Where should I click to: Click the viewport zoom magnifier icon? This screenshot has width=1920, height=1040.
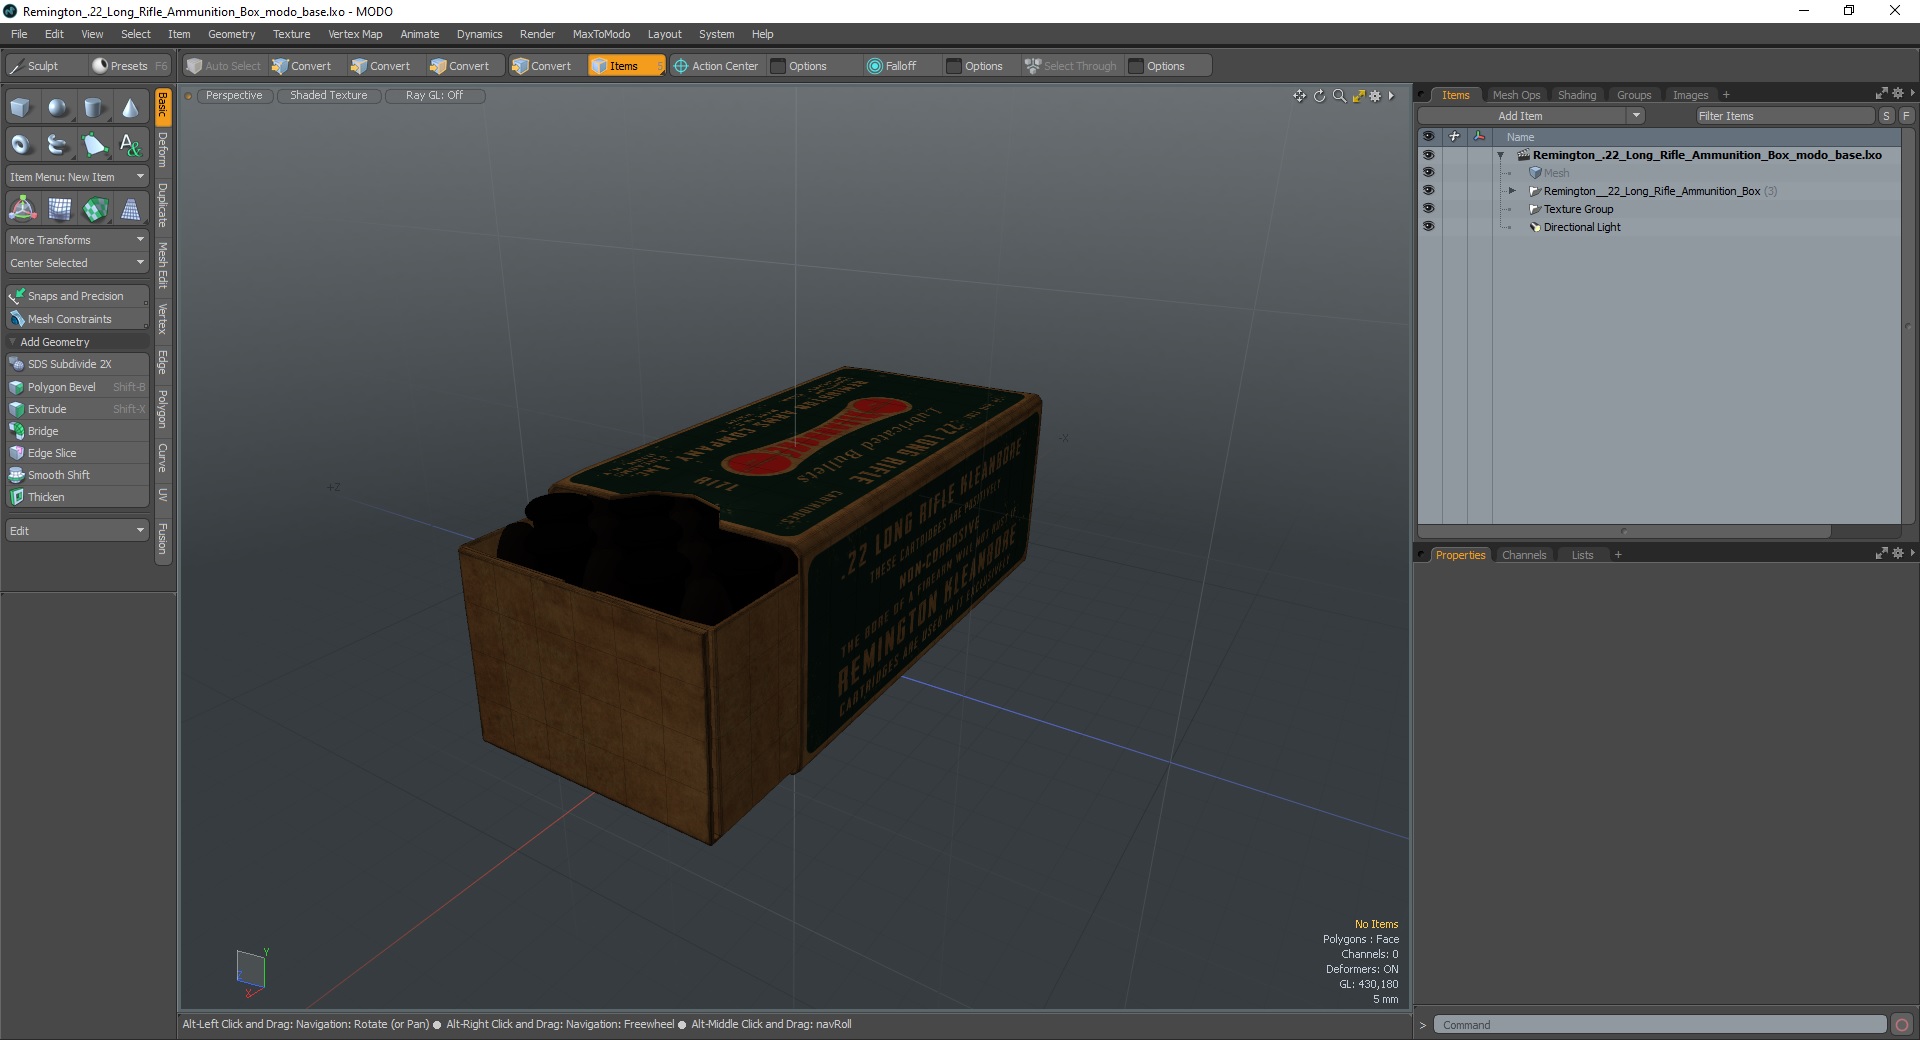1339,96
